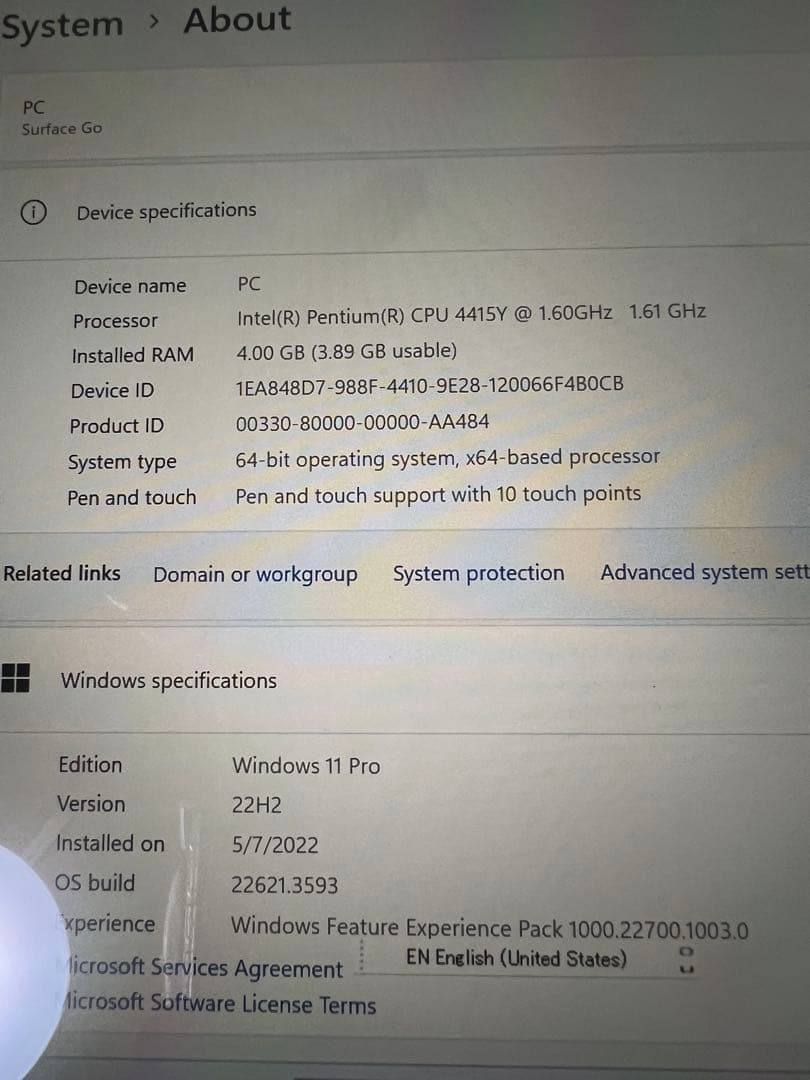Select the Intel Pentium processor value

471,315
